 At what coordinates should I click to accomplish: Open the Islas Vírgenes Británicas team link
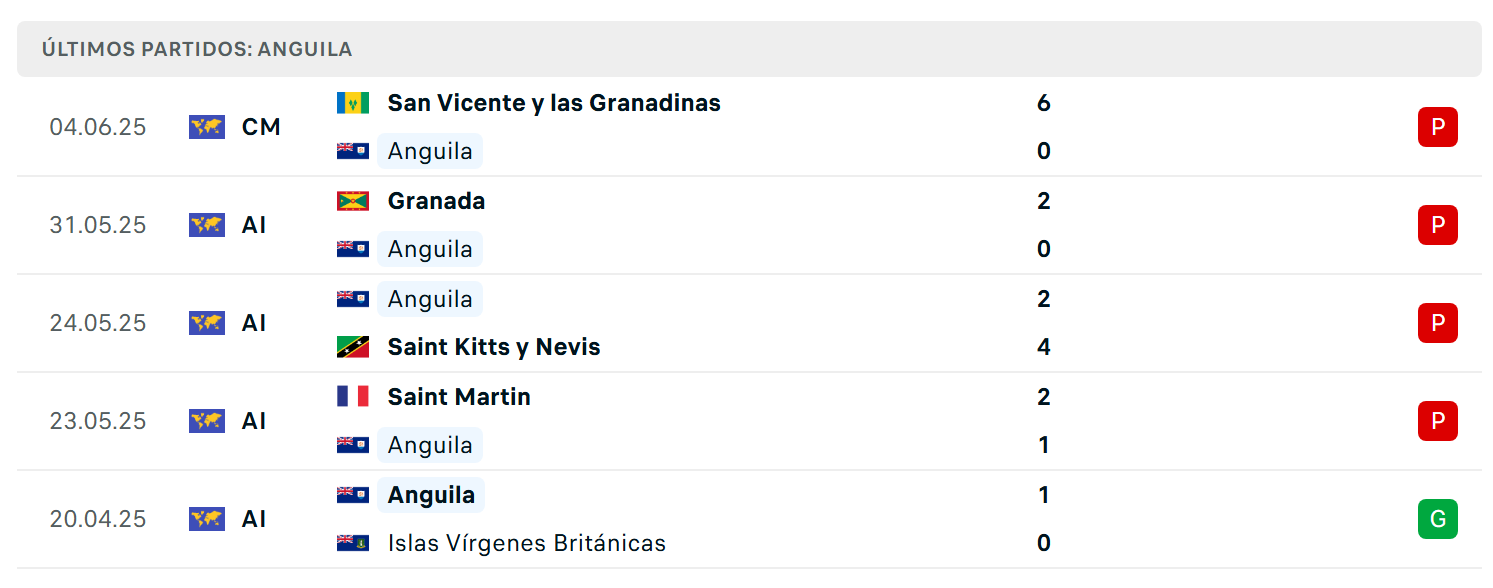tap(527, 543)
